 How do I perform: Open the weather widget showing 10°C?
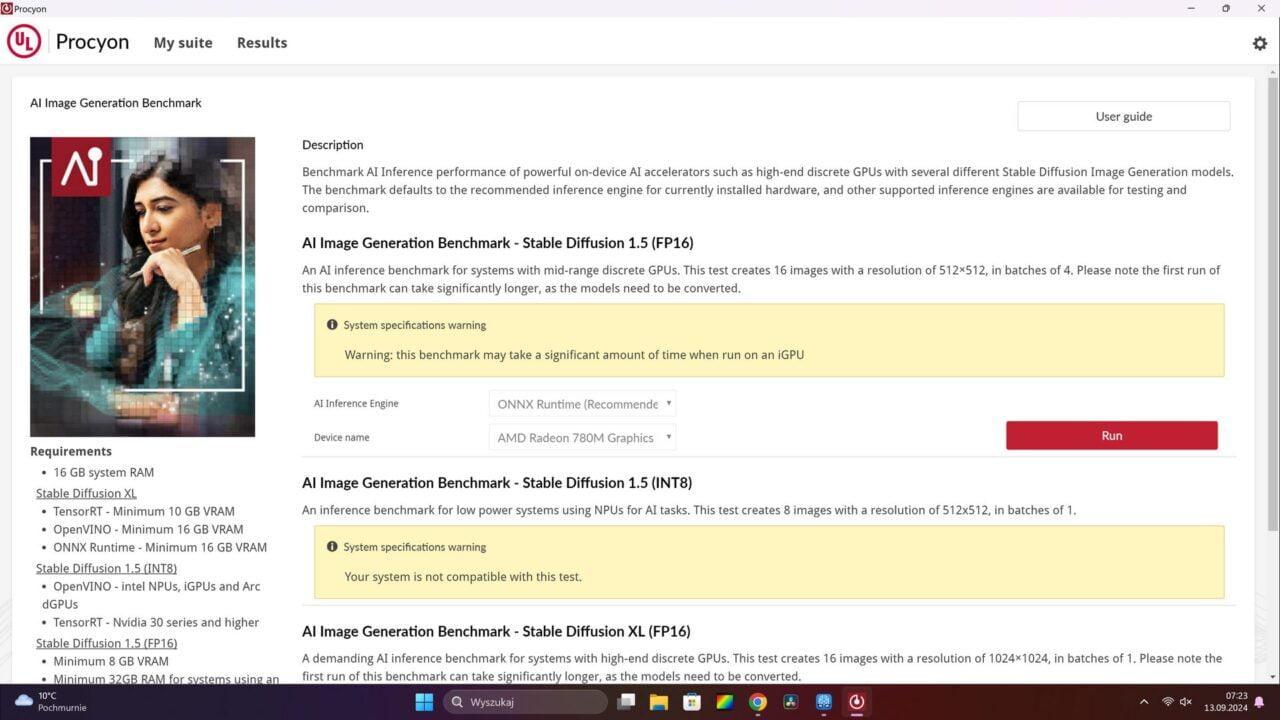point(52,702)
